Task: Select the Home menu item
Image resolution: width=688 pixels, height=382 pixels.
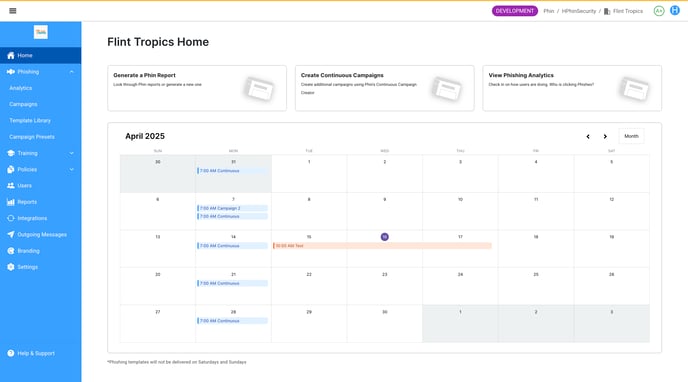Action: pos(40,55)
